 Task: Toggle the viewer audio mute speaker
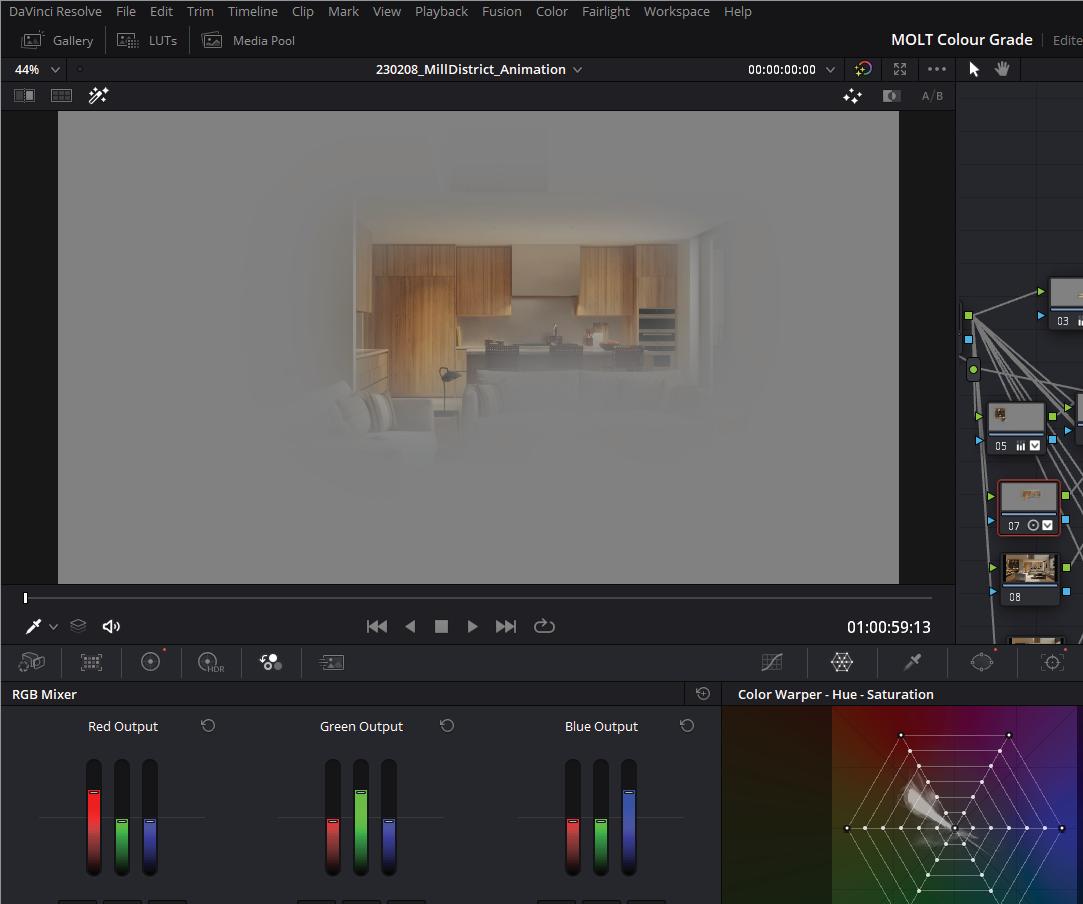click(x=111, y=626)
